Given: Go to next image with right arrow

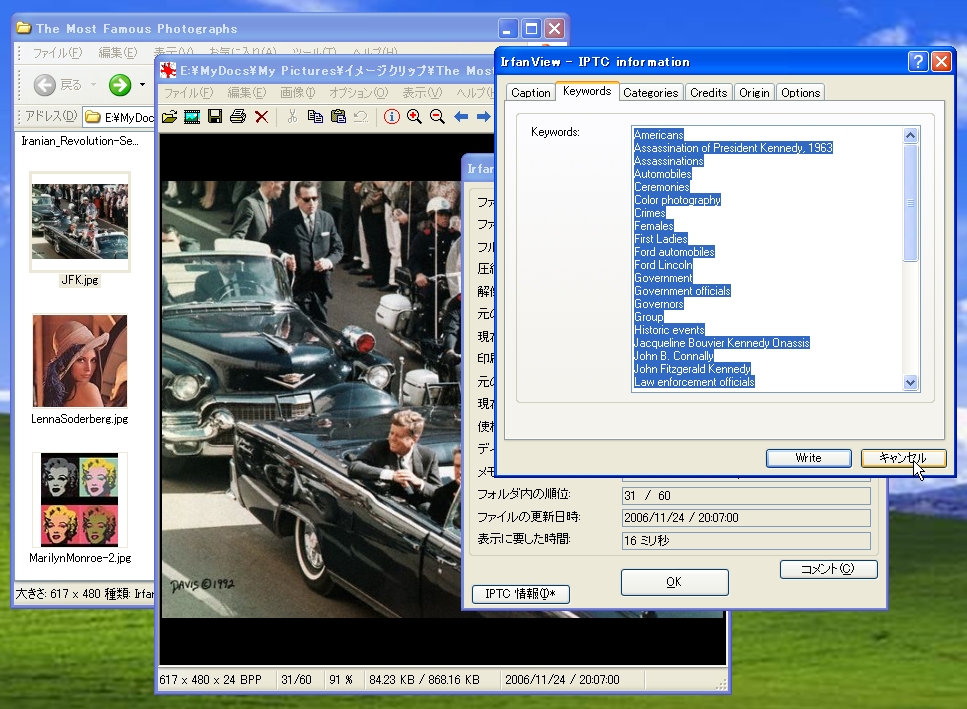Looking at the screenshot, I should [484, 116].
